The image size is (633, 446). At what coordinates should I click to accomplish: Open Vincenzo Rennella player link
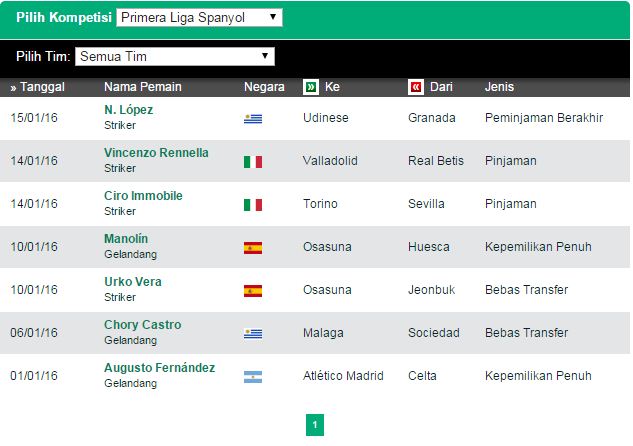point(156,153)
